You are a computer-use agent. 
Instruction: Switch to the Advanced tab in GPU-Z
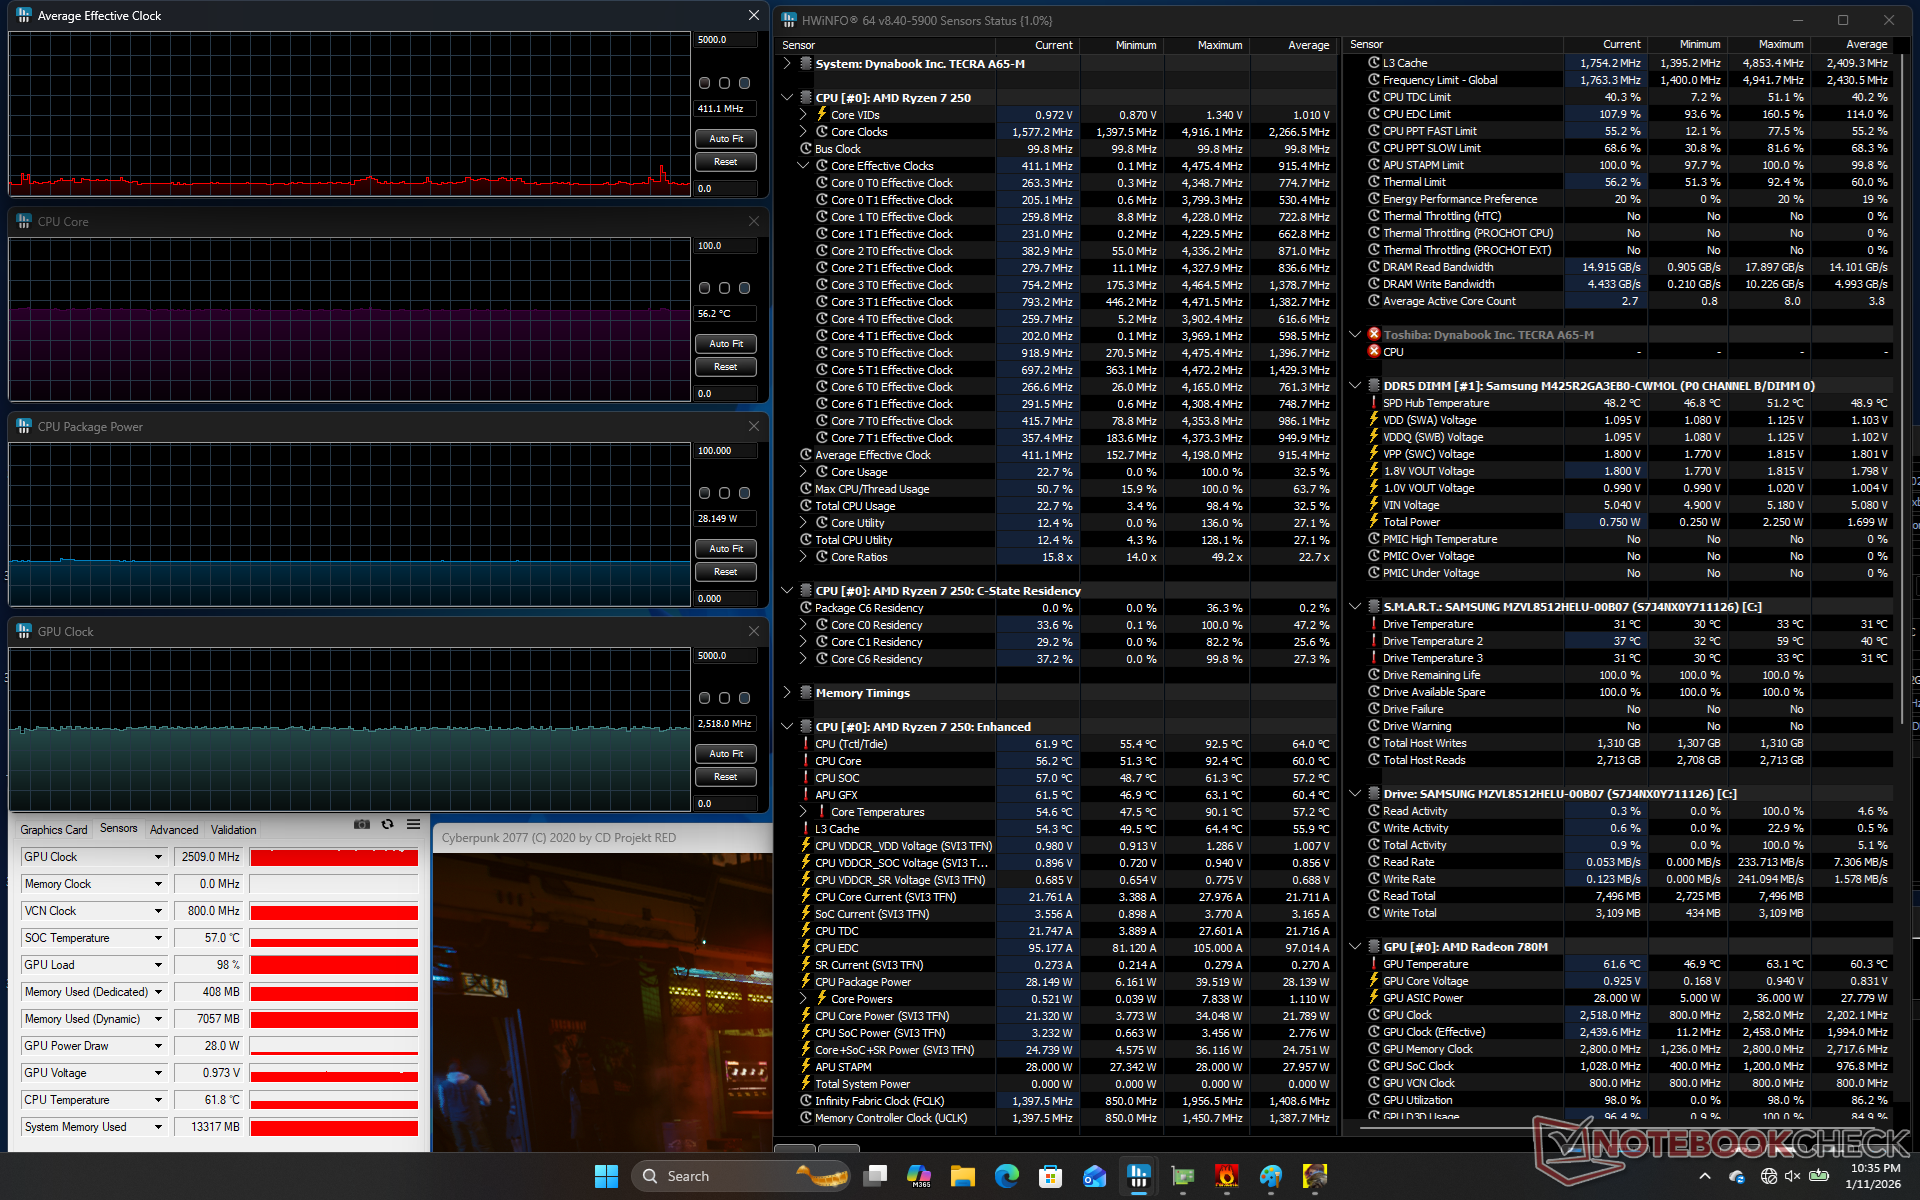[174, 830]
